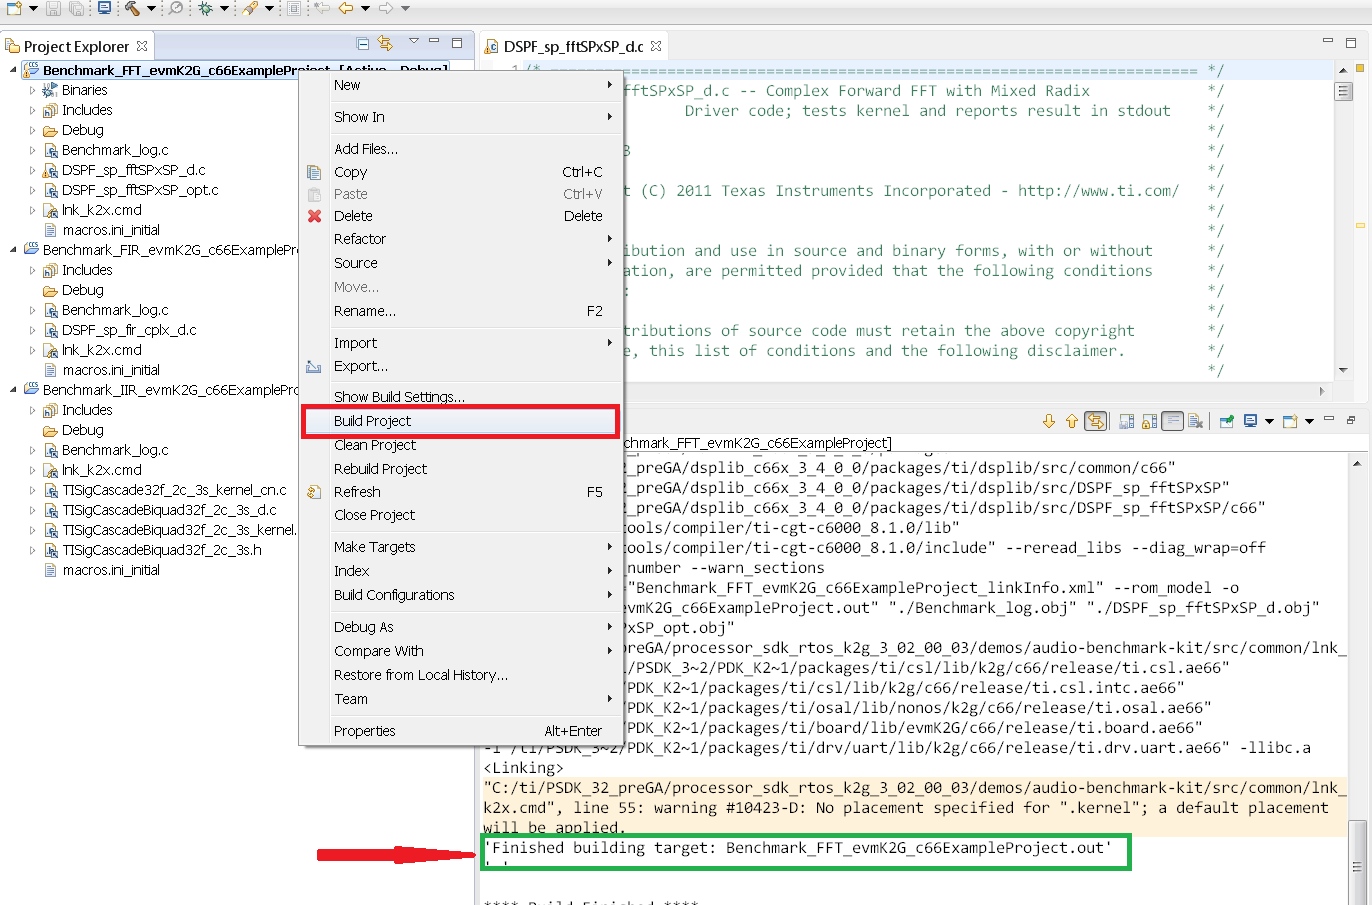The image size is (1372, 905).
Task: Toggle Link with Editor in Project Explorer
Action: (385, 43)
